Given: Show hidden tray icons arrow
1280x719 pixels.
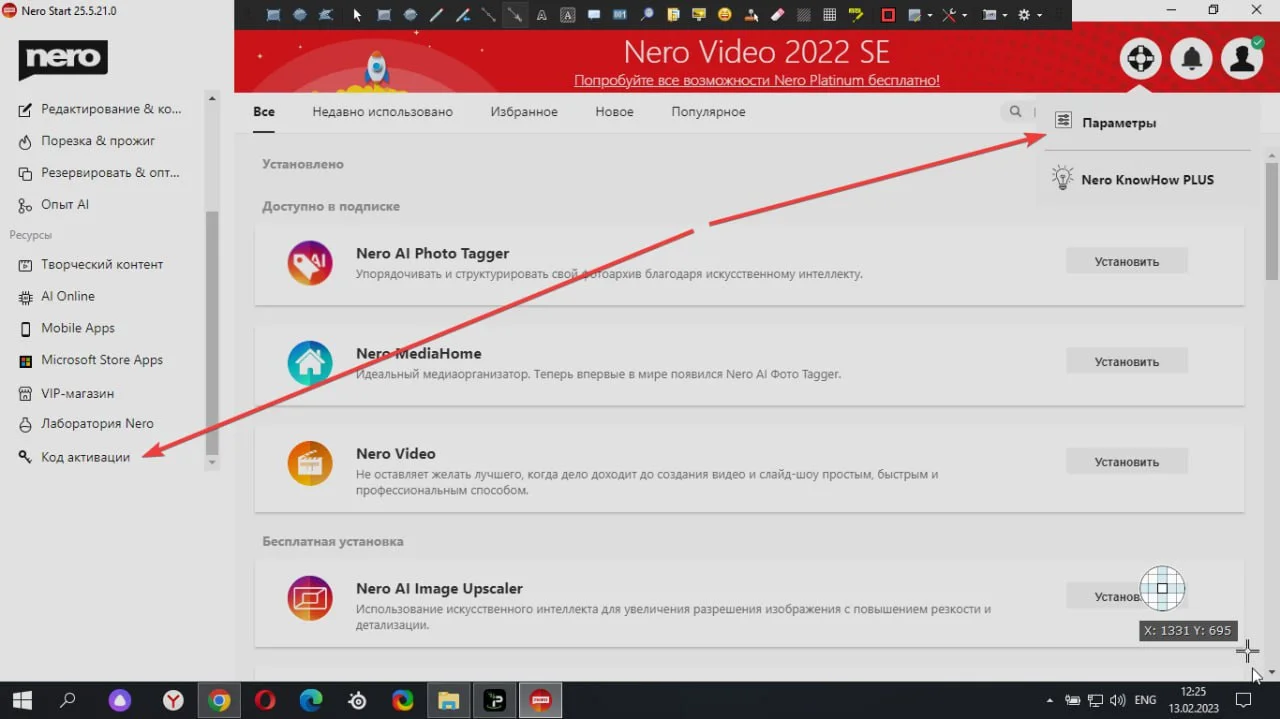Looking at the screenshot, I should click(1049, 700).
